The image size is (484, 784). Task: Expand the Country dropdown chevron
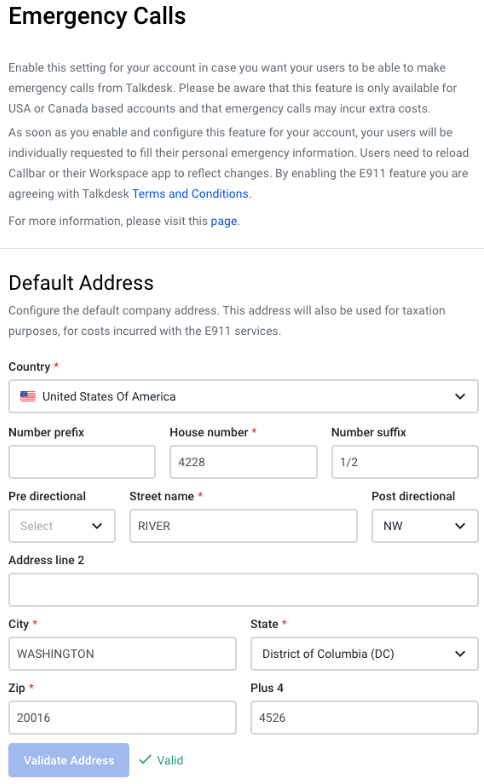[x=460, y=396]
